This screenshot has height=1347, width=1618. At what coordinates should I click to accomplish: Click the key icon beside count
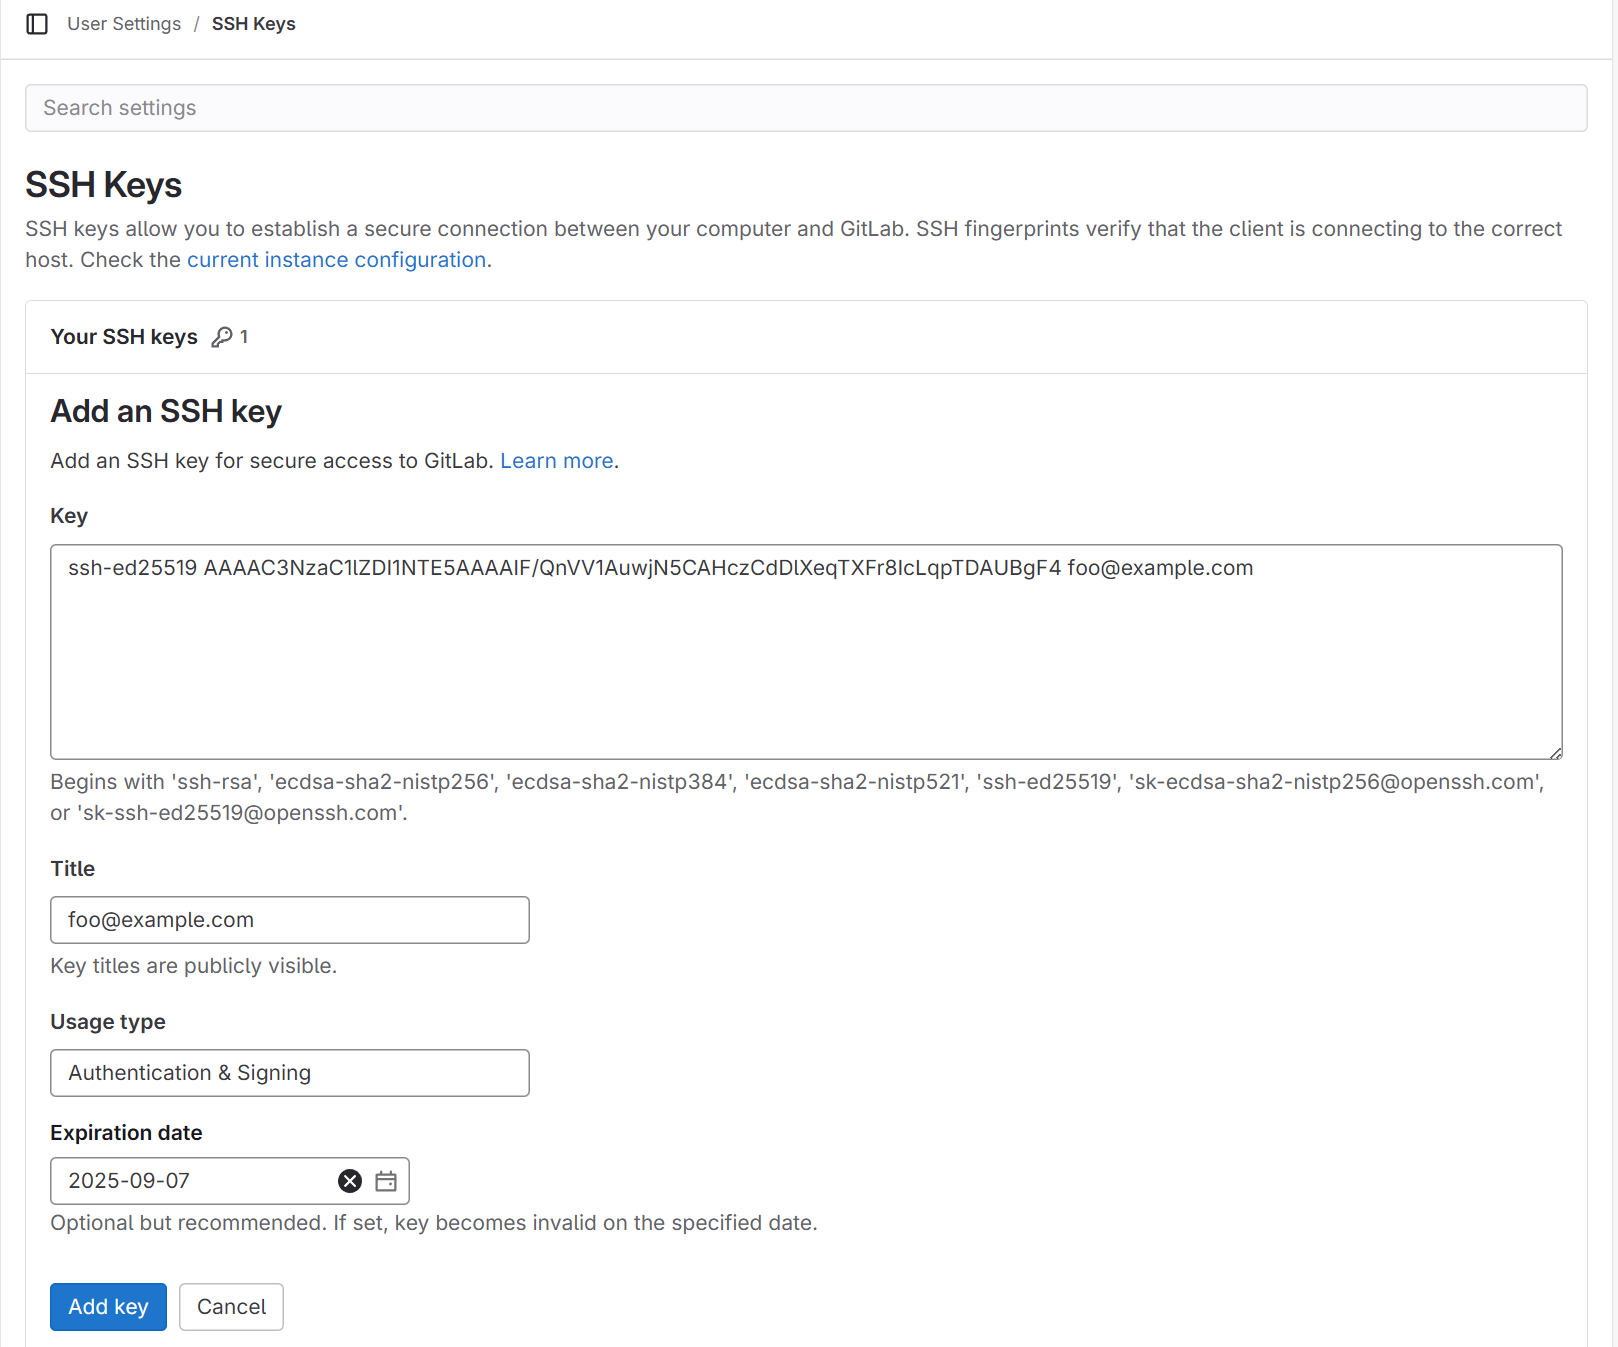[222, 337]
